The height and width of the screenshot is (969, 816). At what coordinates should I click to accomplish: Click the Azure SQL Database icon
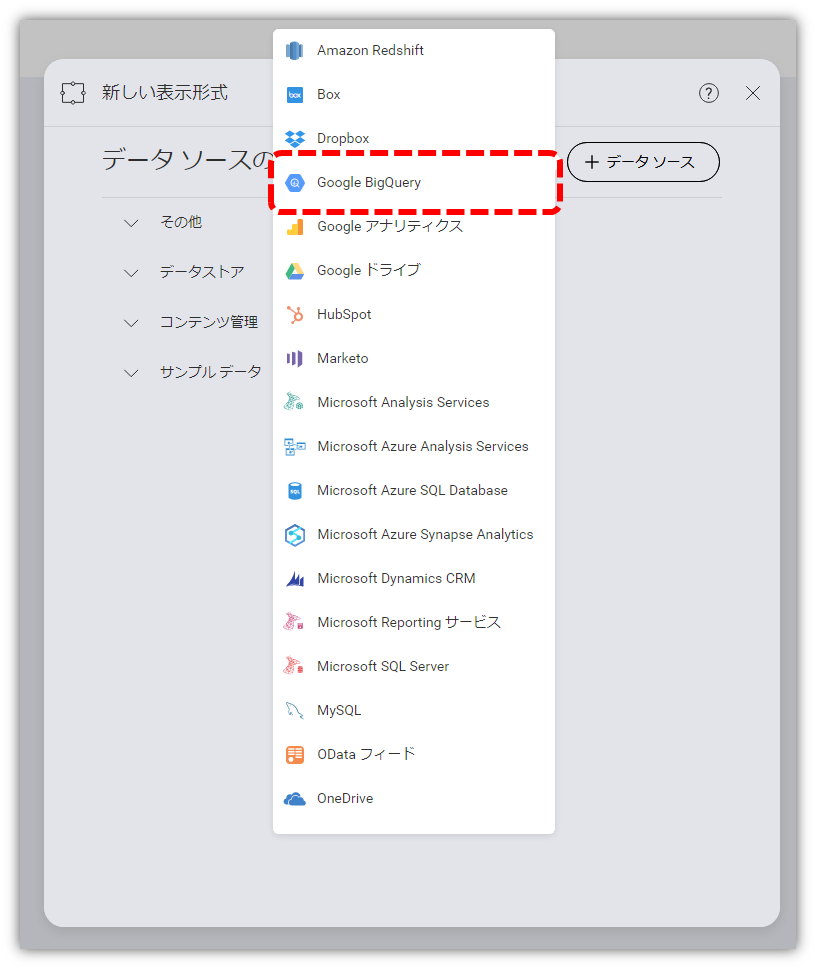point(295,491)
